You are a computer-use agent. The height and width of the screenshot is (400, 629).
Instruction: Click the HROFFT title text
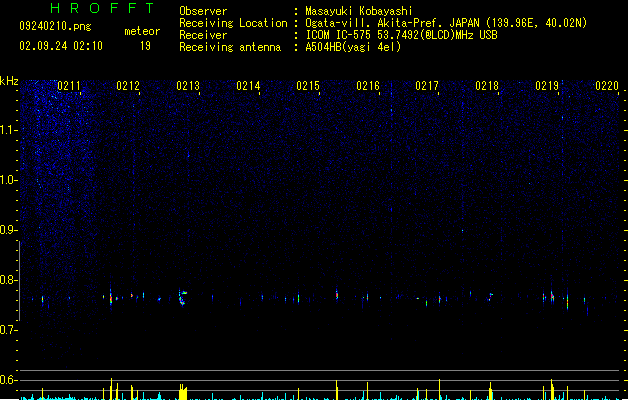pyautogui.click(x=102, y=8)
